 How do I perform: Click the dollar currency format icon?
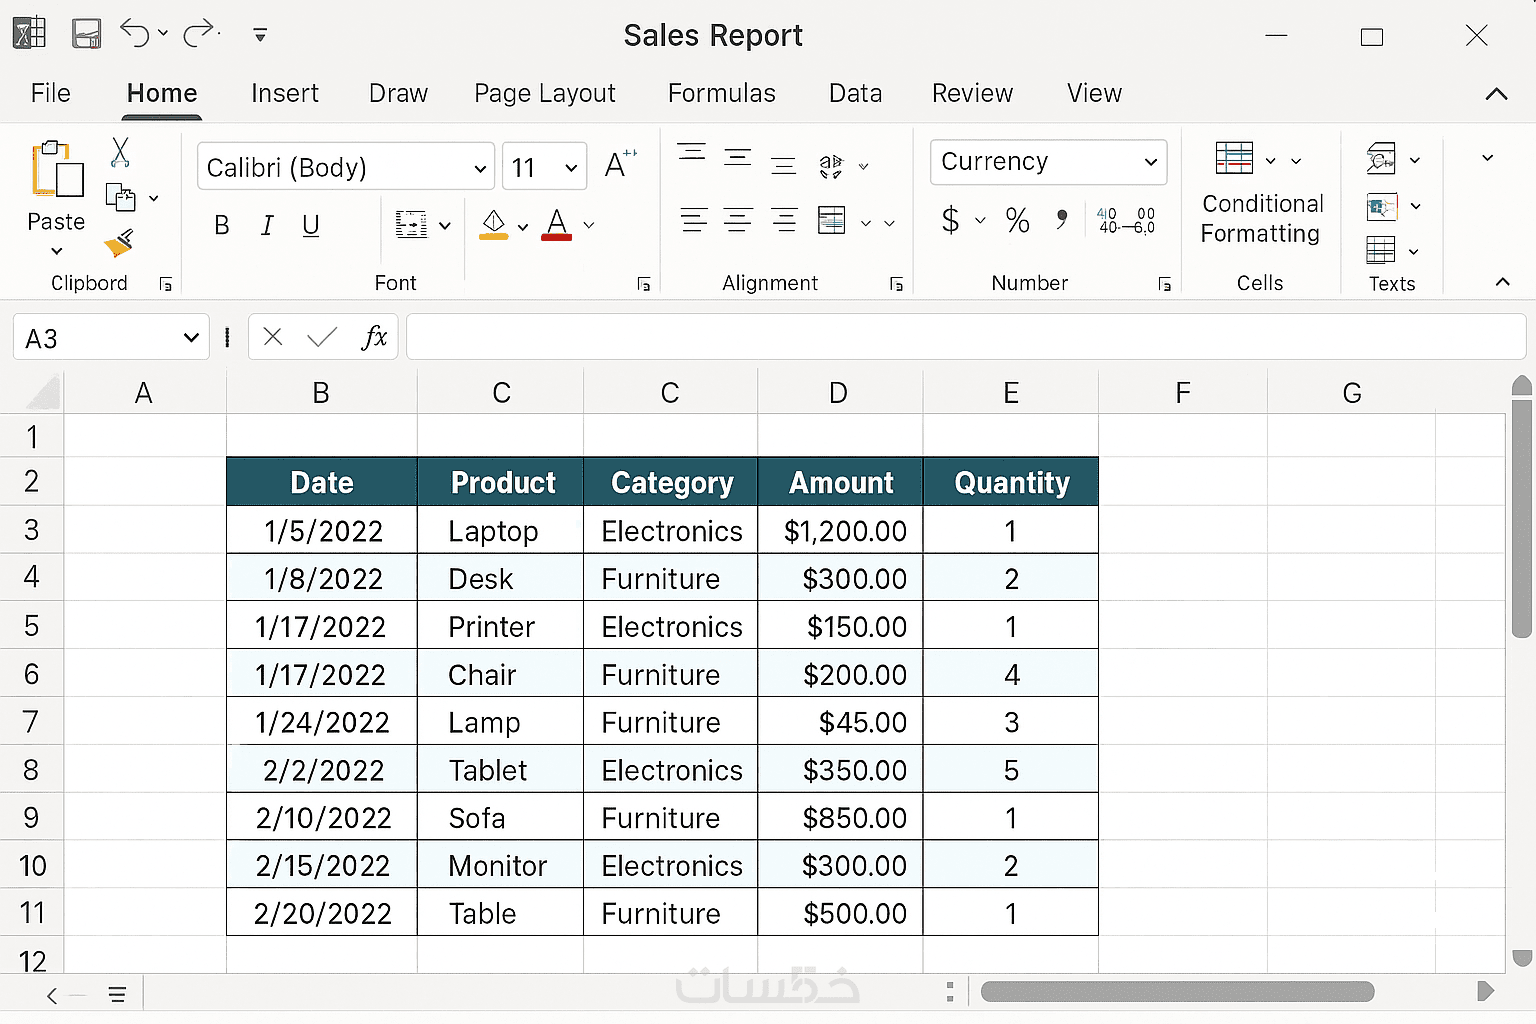tap(950, 220)
